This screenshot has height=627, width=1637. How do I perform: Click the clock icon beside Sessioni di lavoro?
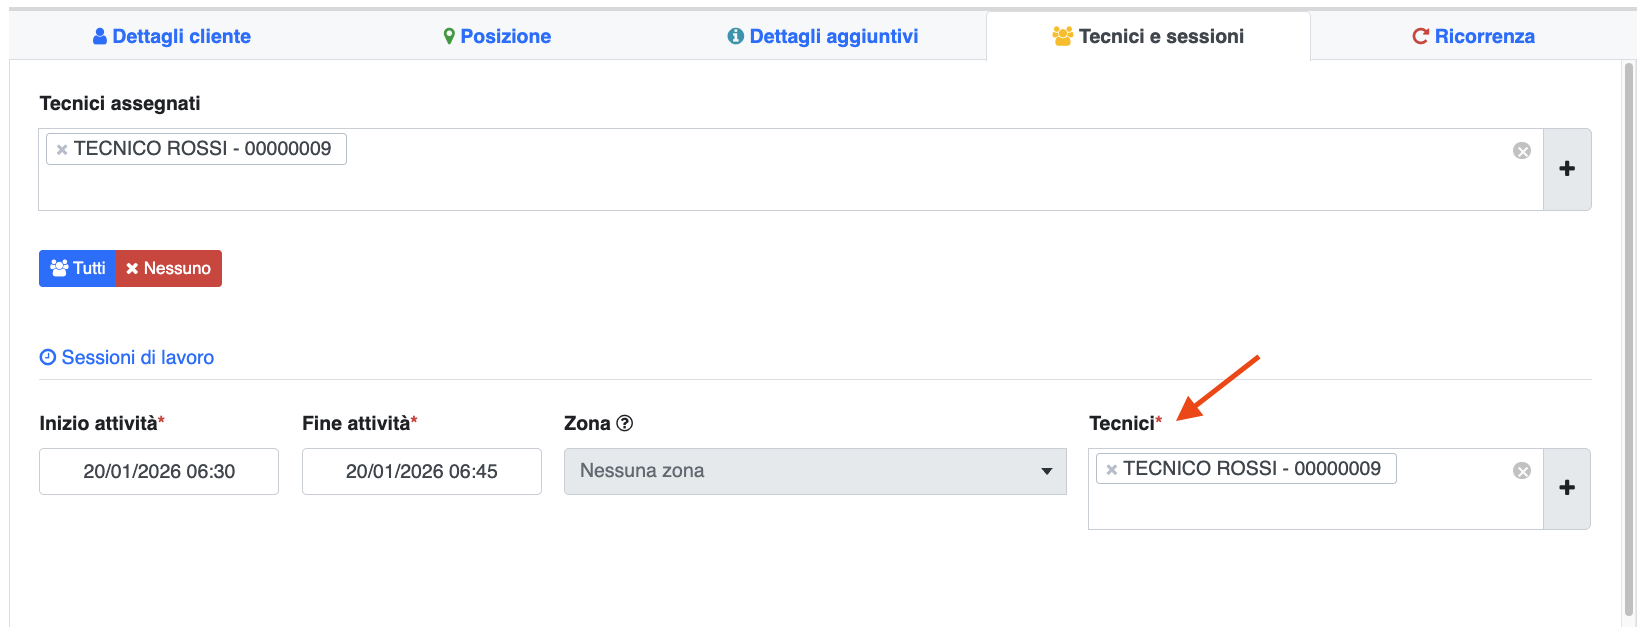48,358
